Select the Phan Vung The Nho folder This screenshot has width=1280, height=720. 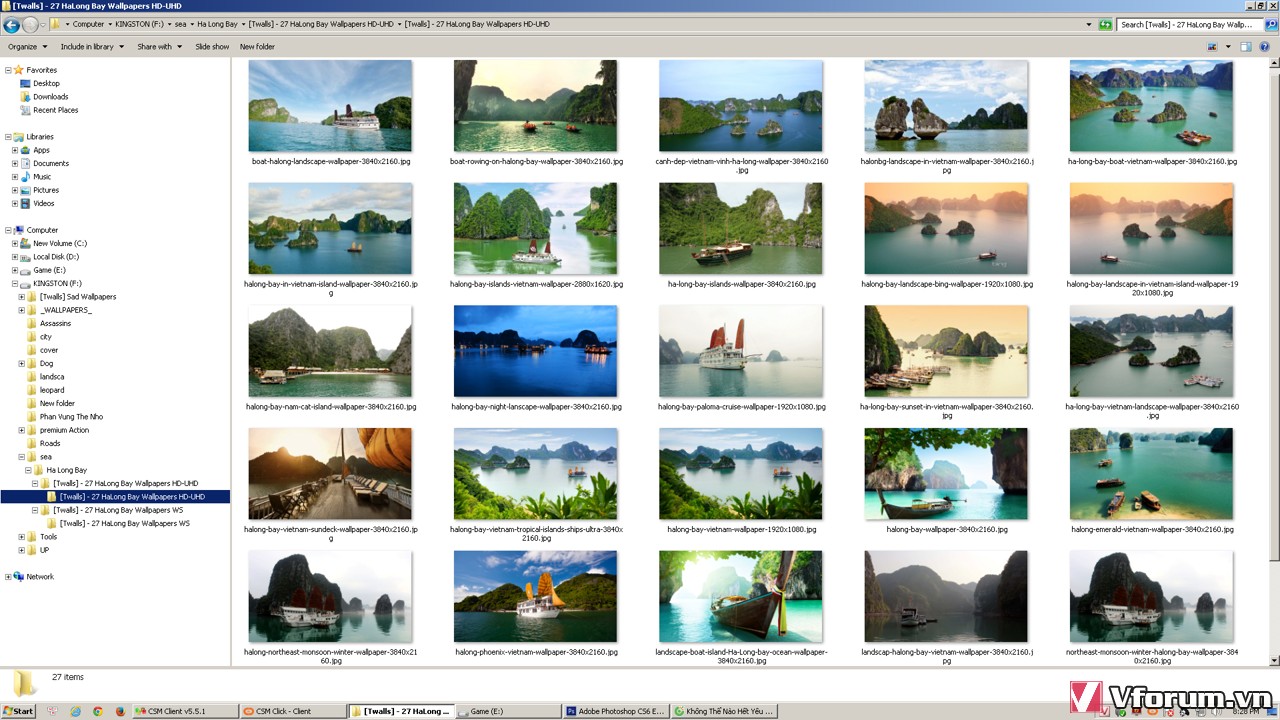(x=71, y=417)
